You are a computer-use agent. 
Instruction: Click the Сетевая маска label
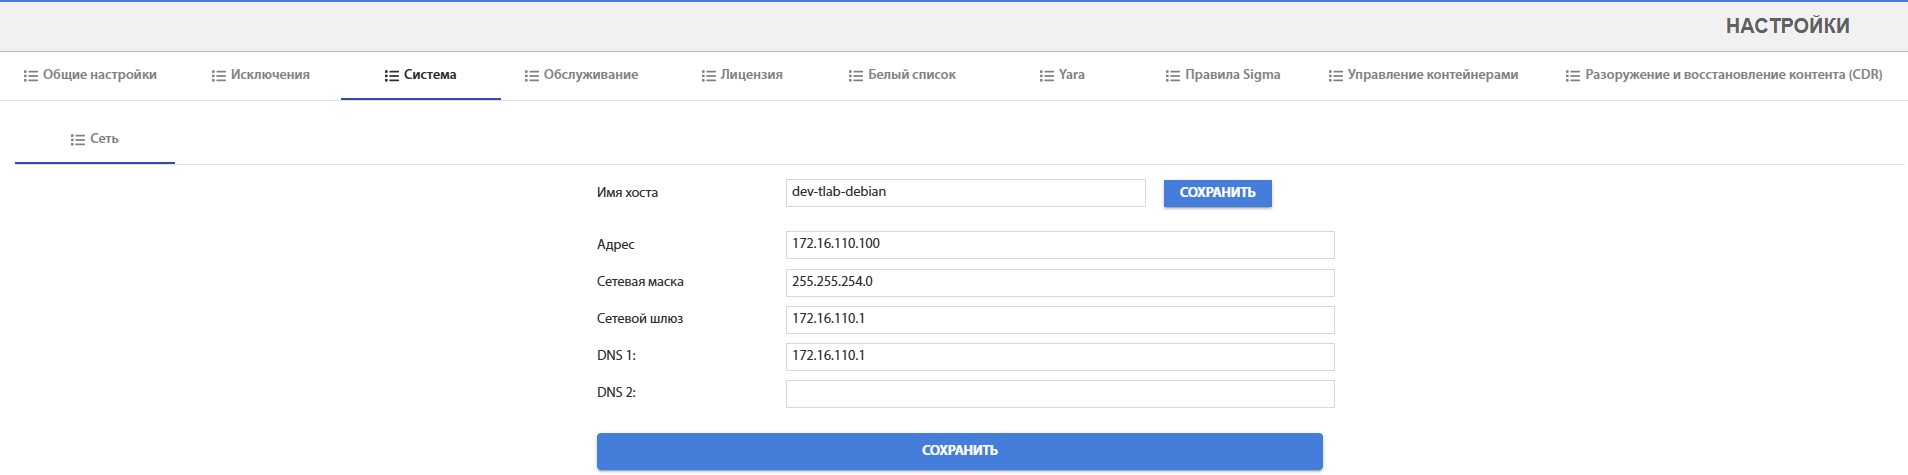(640, 282)
